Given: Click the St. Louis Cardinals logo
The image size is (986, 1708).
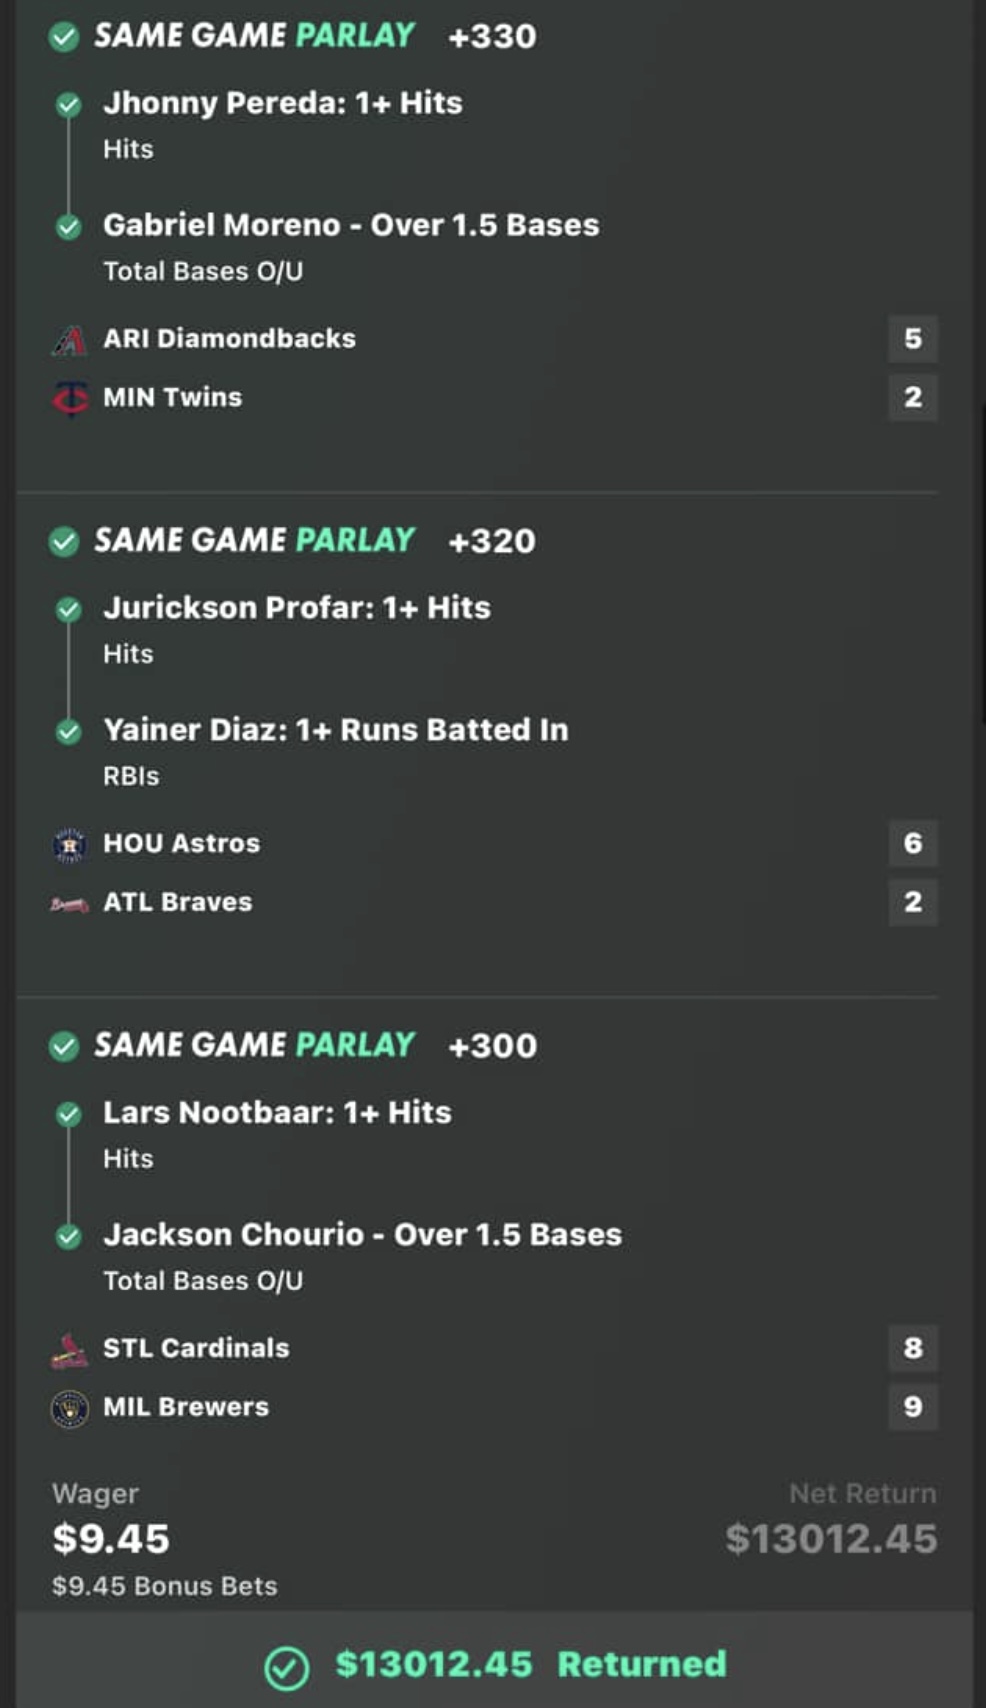Looking at the screenshot, I should pyautogui.click(x=69, y=1350).
